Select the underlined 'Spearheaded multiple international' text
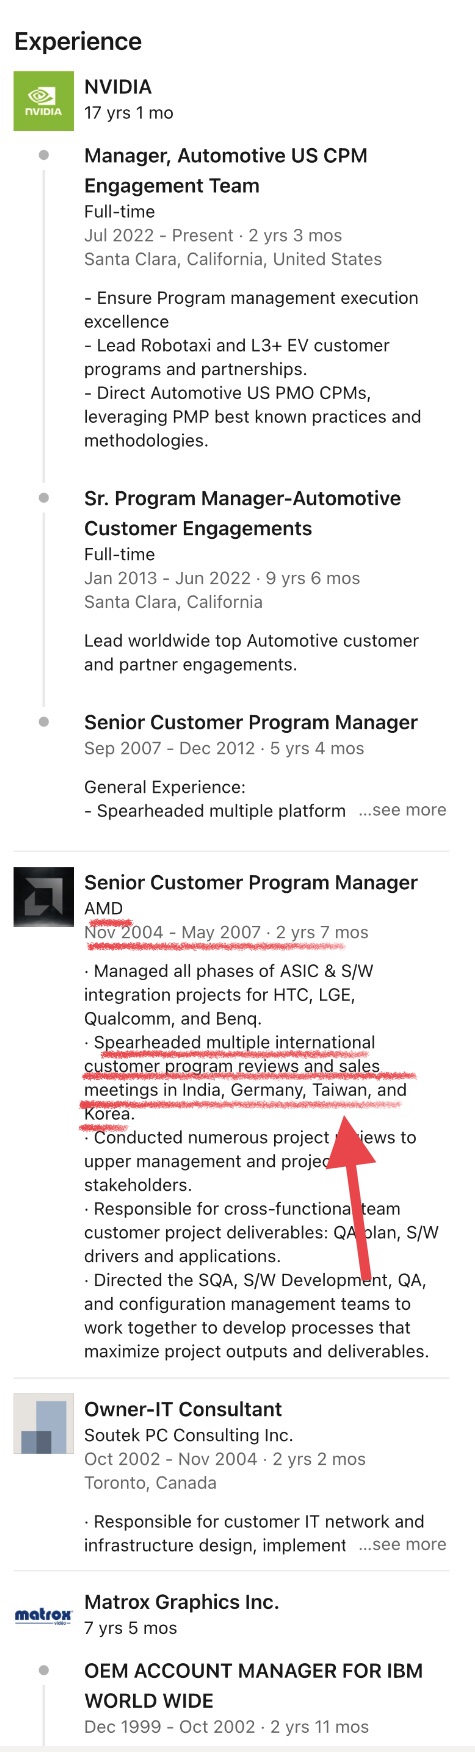The width and height of the screenshot is (475, 1752). click(235, 1043)
